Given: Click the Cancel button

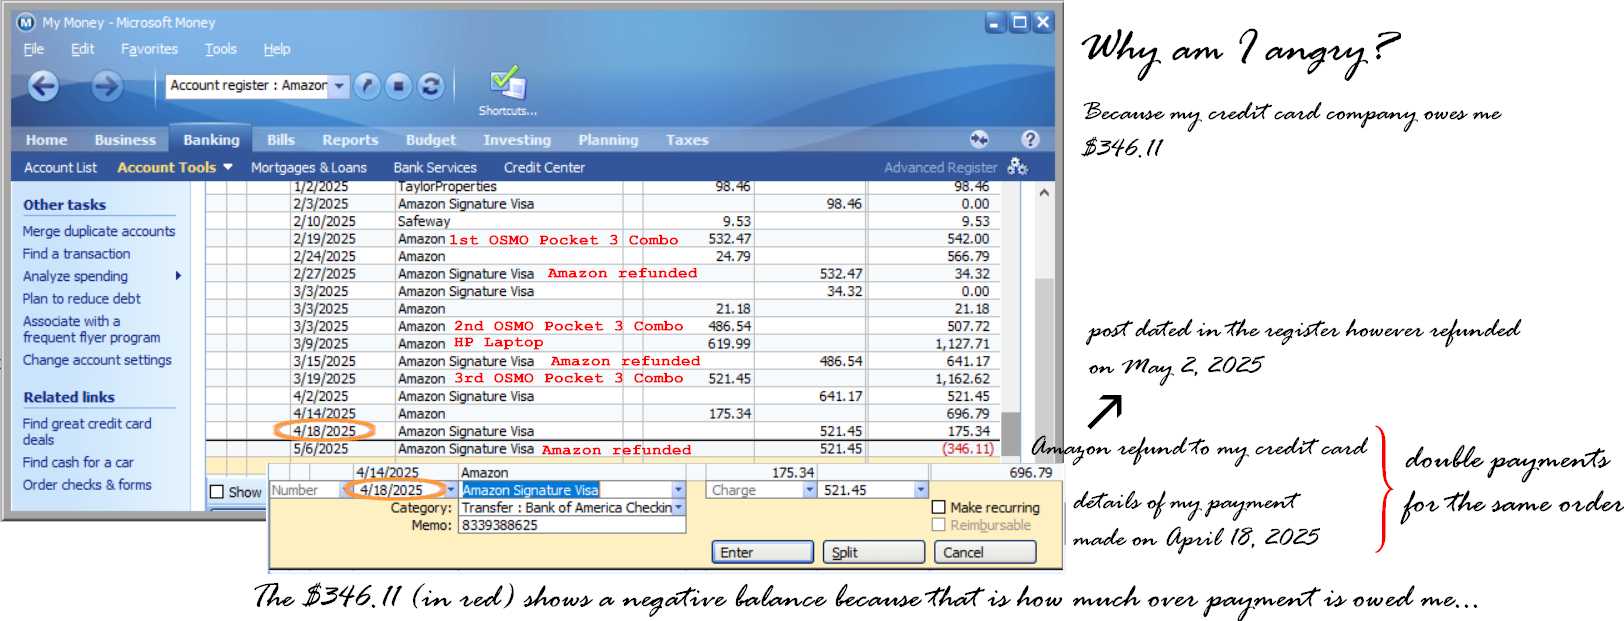Looking at the screenshot, I should point(985,552).
